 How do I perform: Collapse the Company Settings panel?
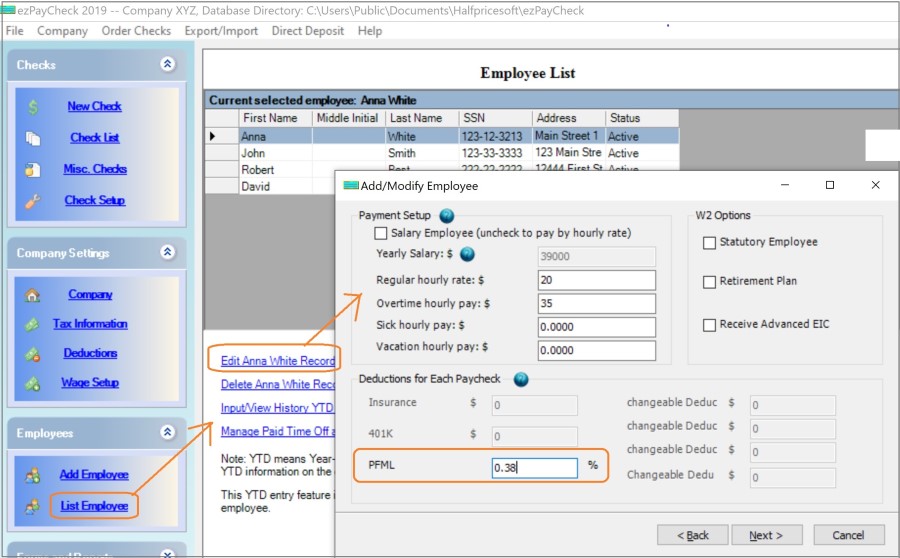167,252
